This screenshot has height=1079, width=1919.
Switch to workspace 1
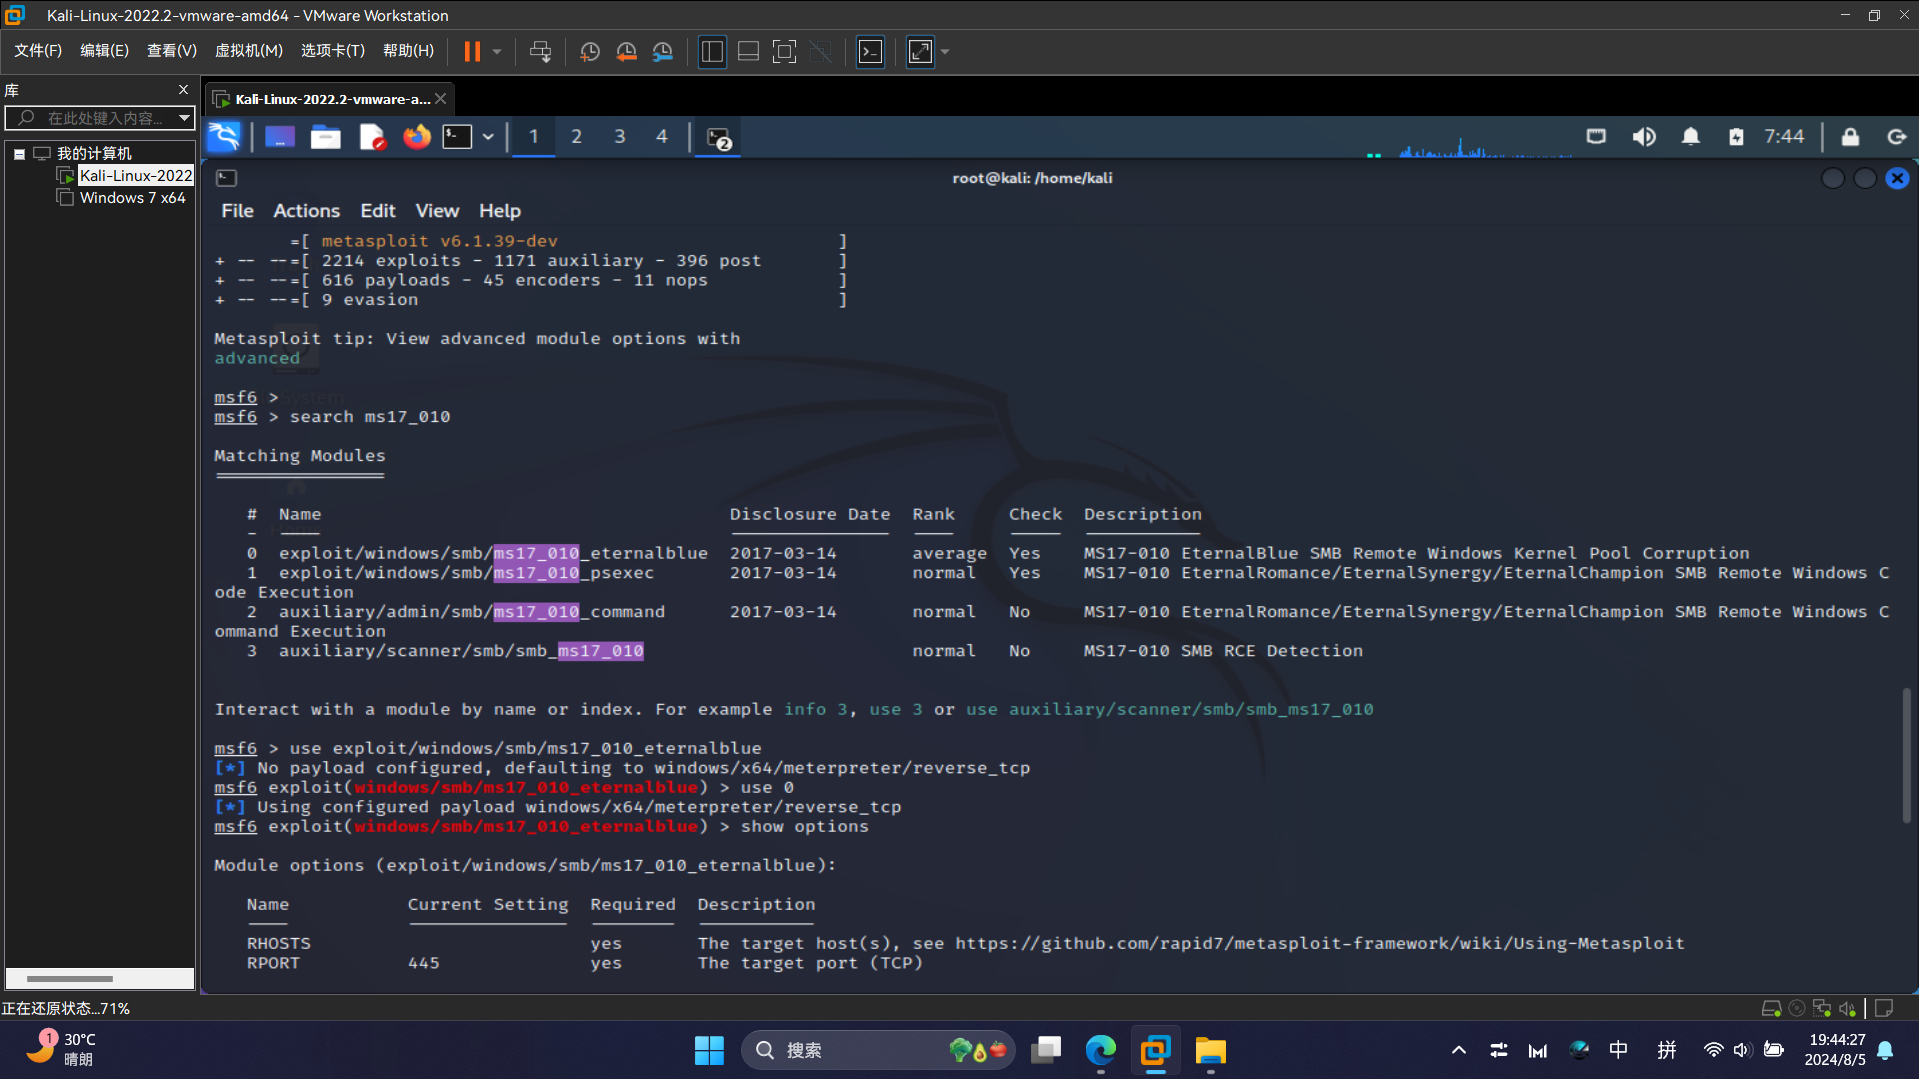coord(534,137)
